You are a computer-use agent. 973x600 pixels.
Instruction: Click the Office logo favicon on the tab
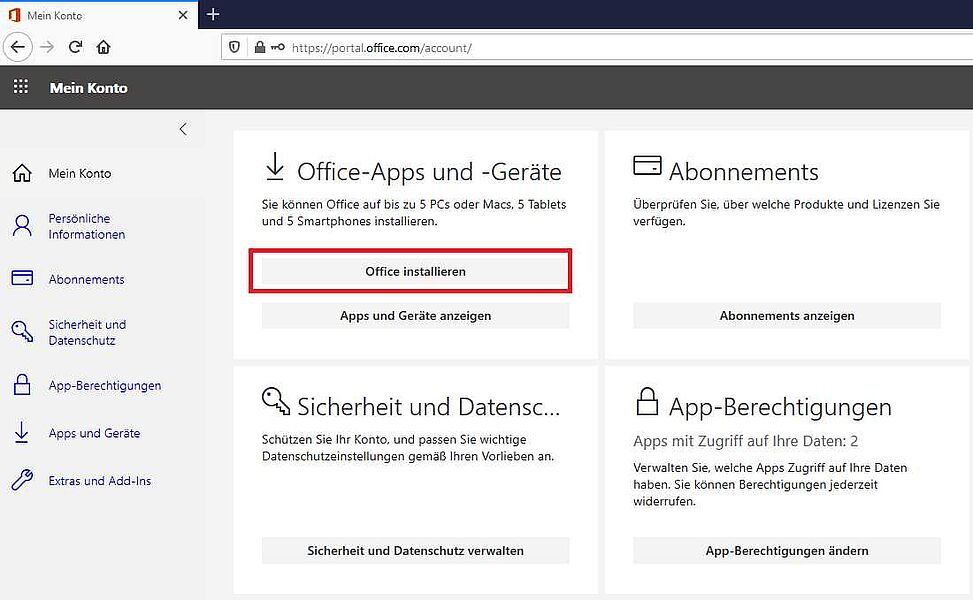(x=14, y=15)
